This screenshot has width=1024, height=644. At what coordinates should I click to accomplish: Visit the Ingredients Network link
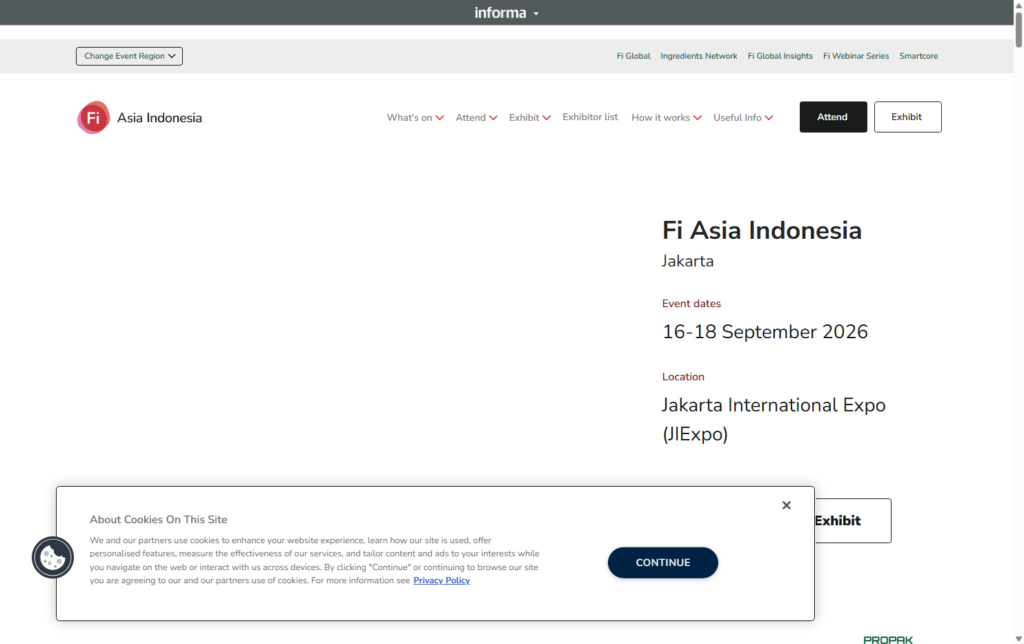(x=698, y=56)
